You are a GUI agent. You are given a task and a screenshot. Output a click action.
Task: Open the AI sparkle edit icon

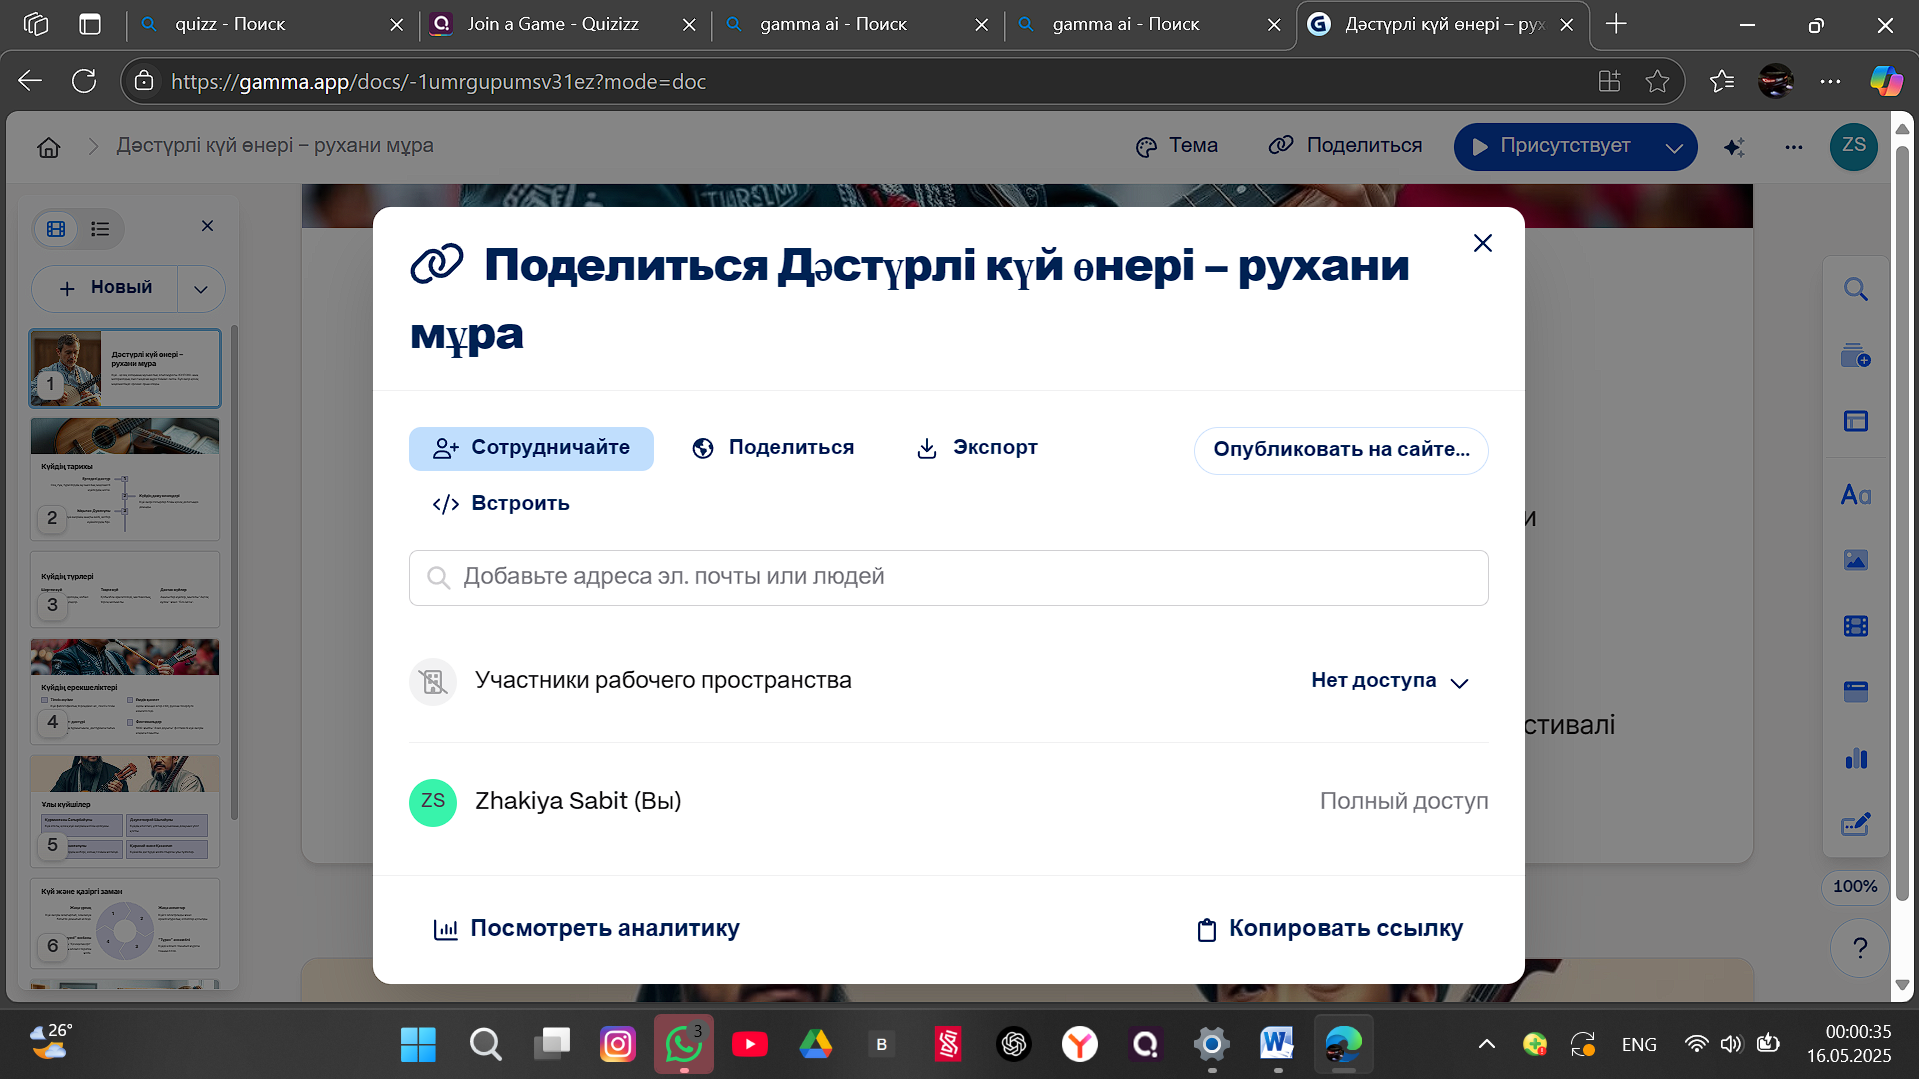1734,147
